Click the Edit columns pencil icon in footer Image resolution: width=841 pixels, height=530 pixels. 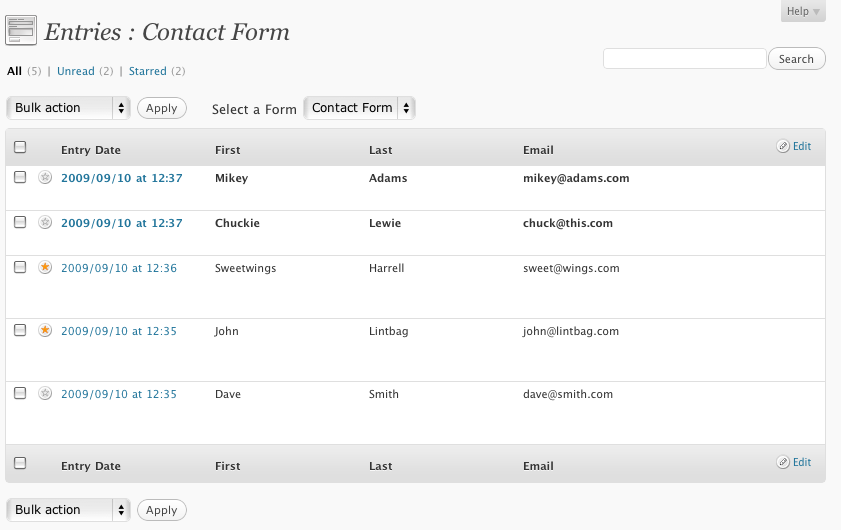783,462
